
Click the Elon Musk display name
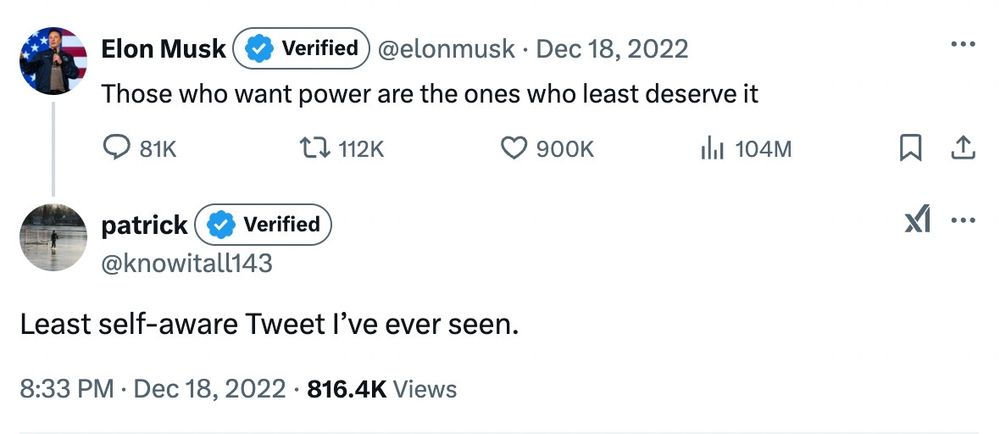click(x=163, y=48)
